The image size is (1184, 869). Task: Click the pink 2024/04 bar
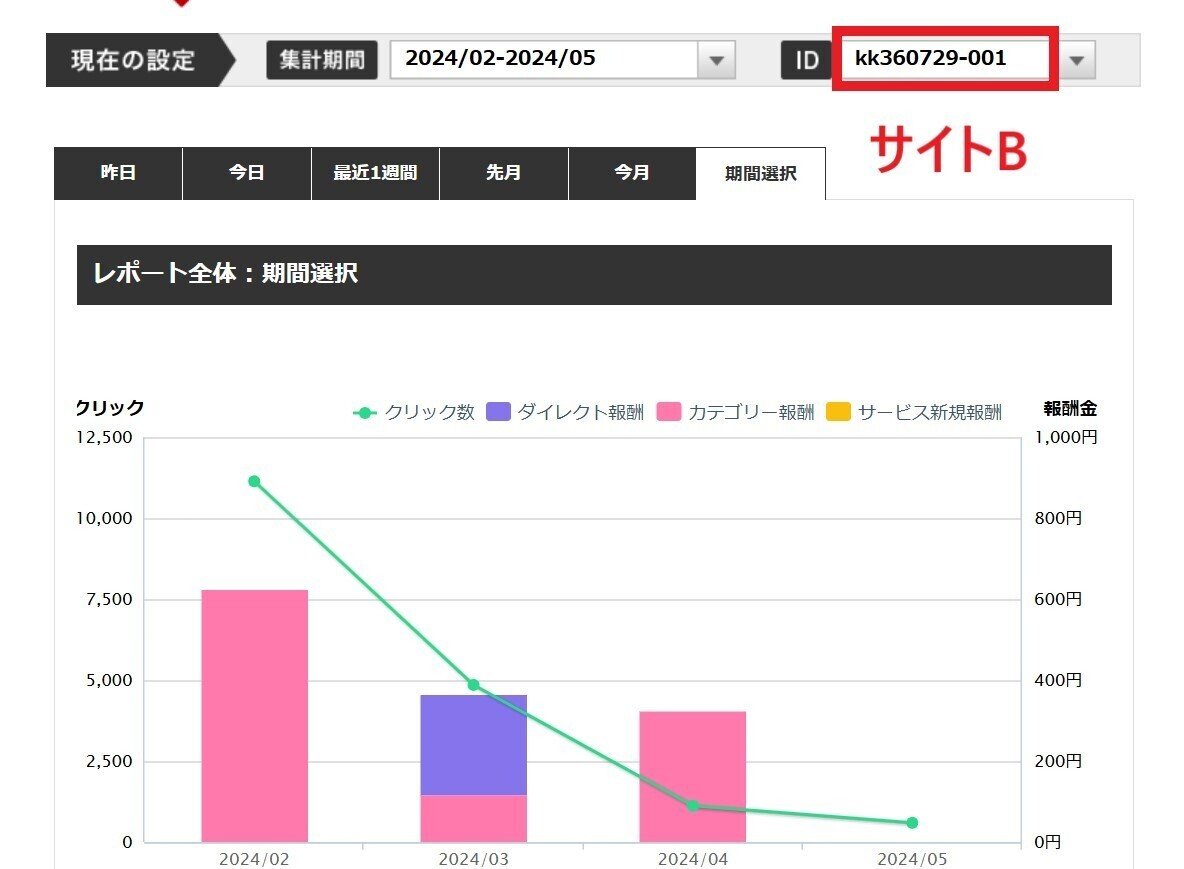coord(692,776)
